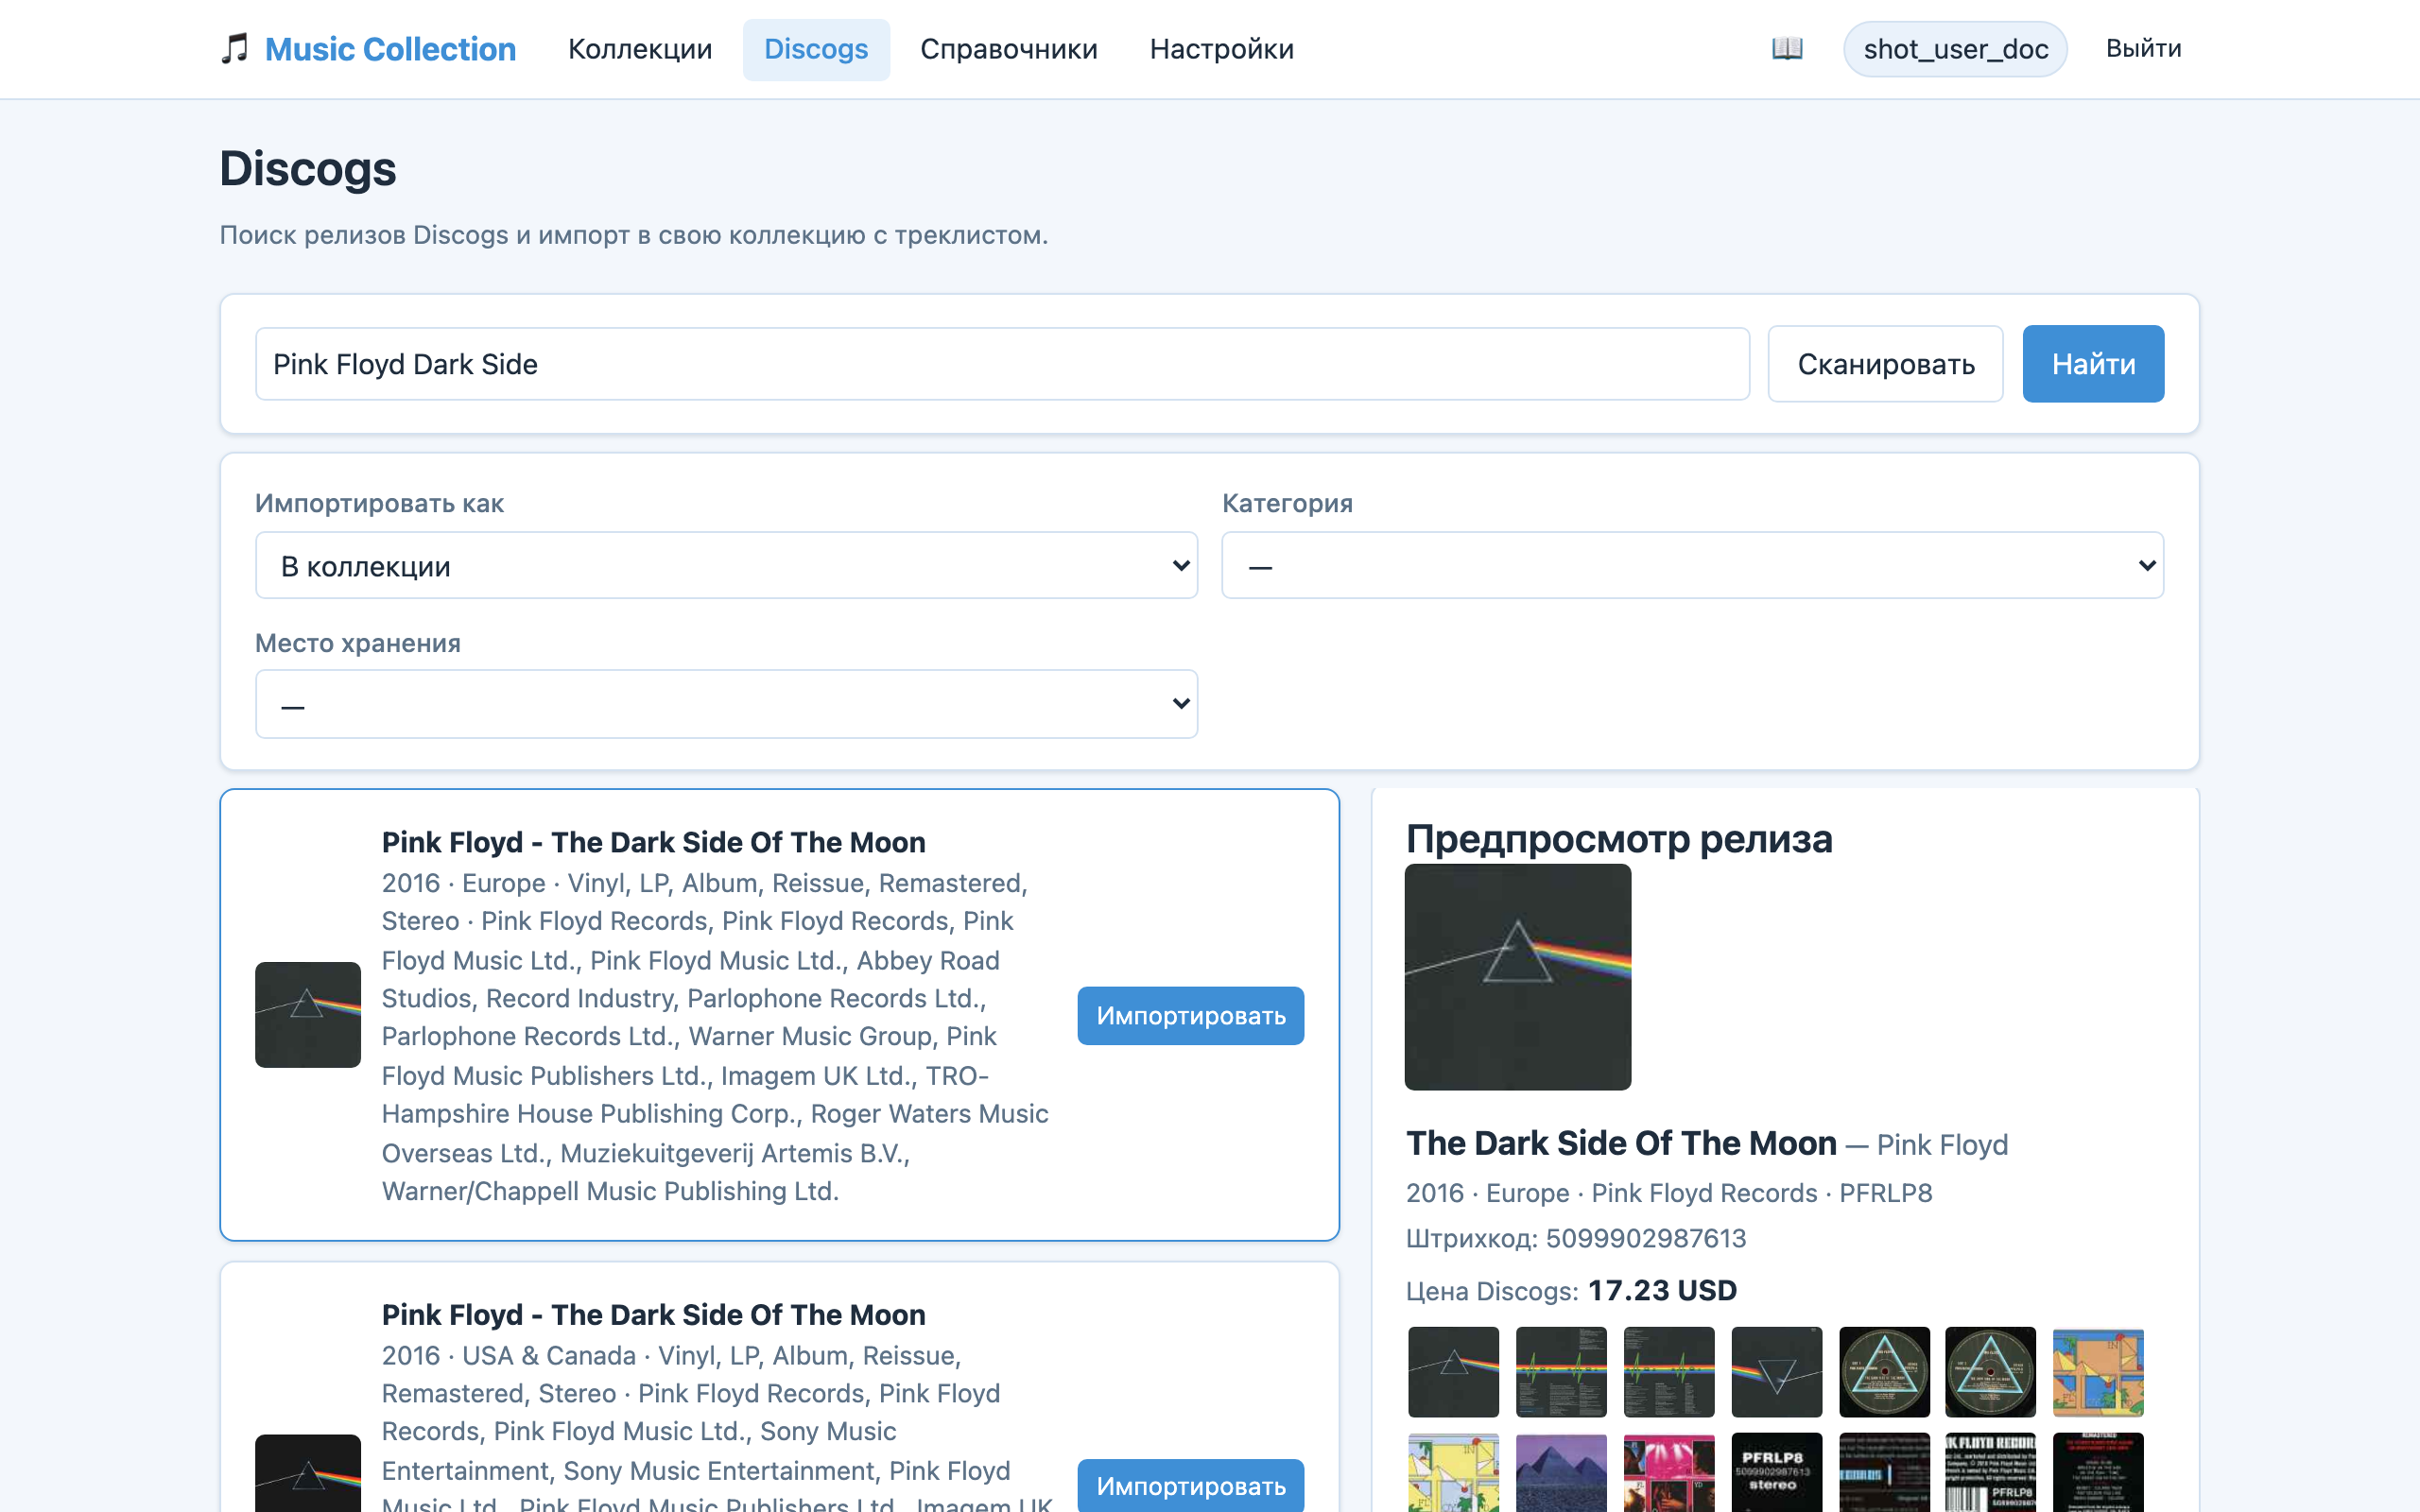Expand the Место хранения dropdown
The image size is (2420, 1512).
(726, 704)
